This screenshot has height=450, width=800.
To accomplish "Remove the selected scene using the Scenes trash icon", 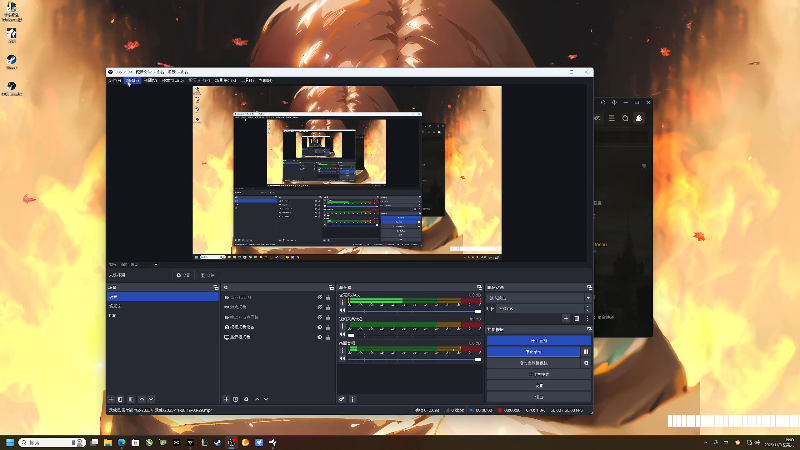I will tap(120, 399).
